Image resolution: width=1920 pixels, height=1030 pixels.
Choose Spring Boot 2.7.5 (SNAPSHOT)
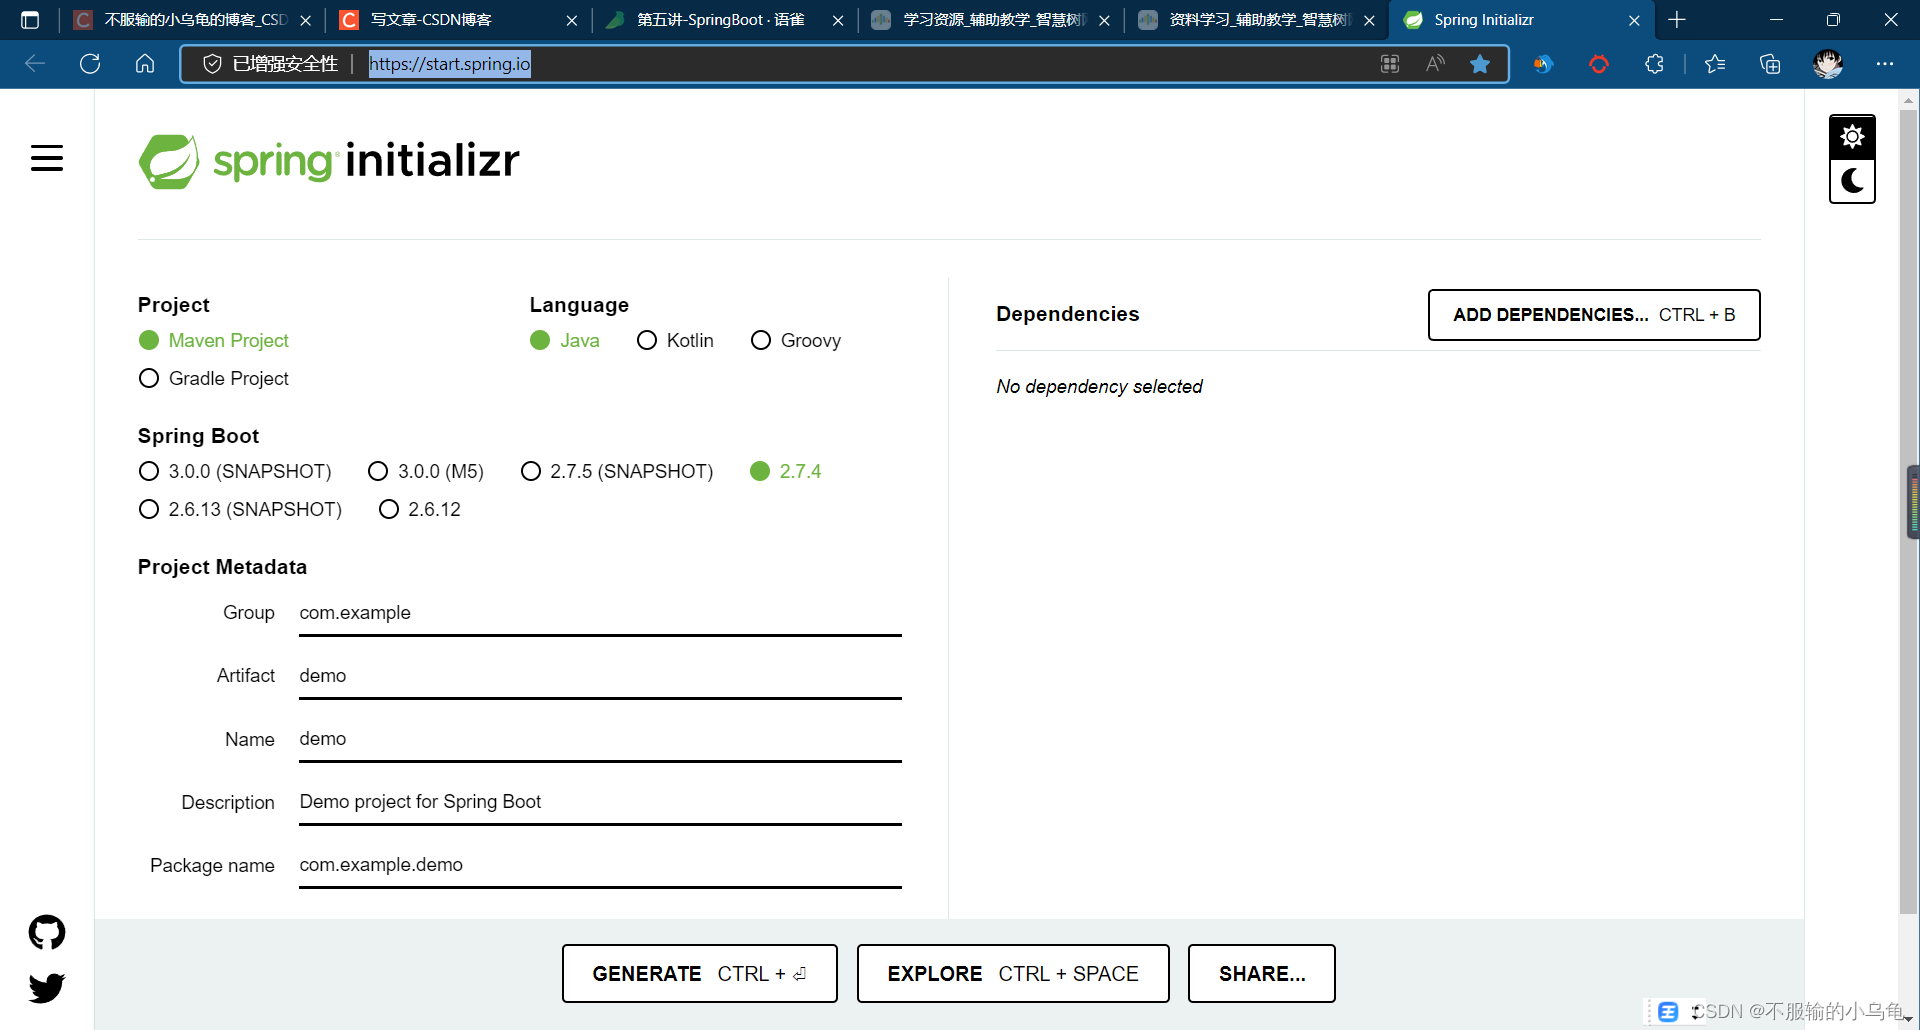pos(617,471)
